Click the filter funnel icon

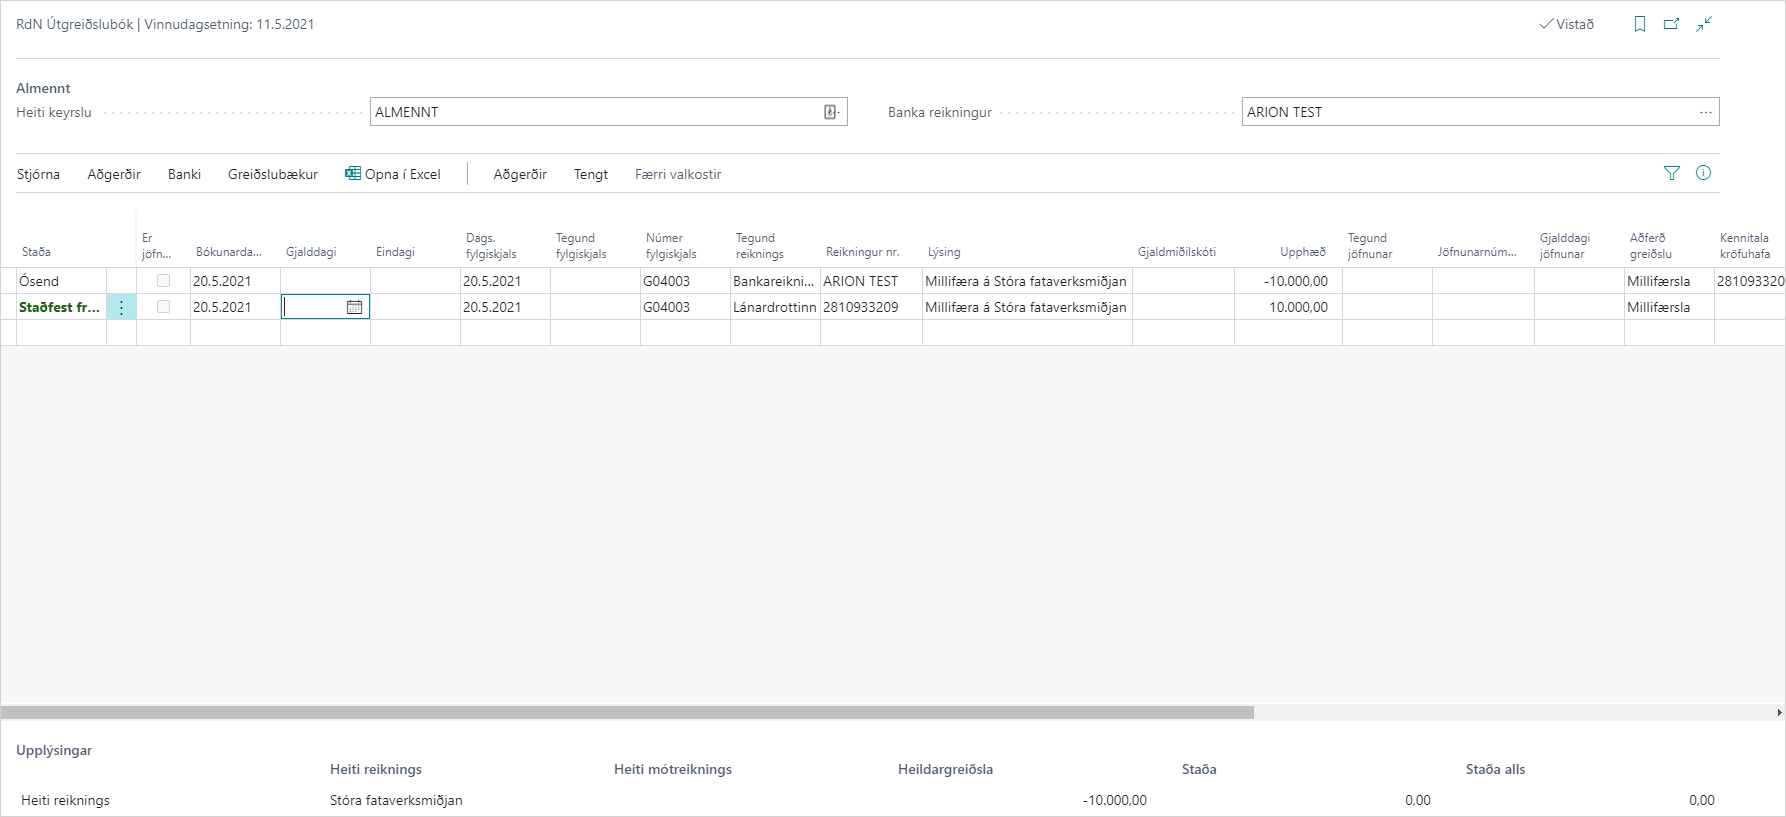(1671, 173)
